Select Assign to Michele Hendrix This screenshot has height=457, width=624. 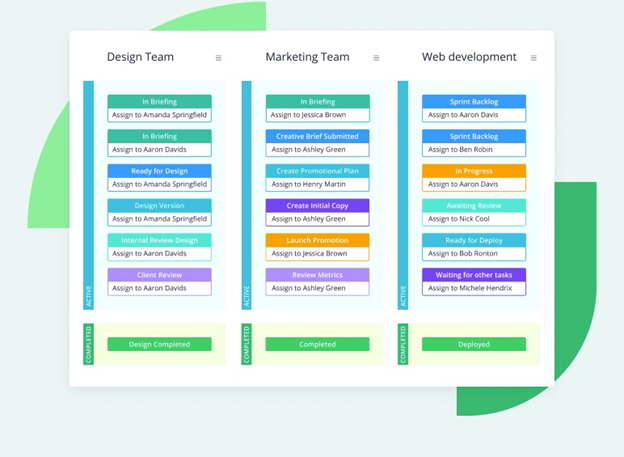474,288
